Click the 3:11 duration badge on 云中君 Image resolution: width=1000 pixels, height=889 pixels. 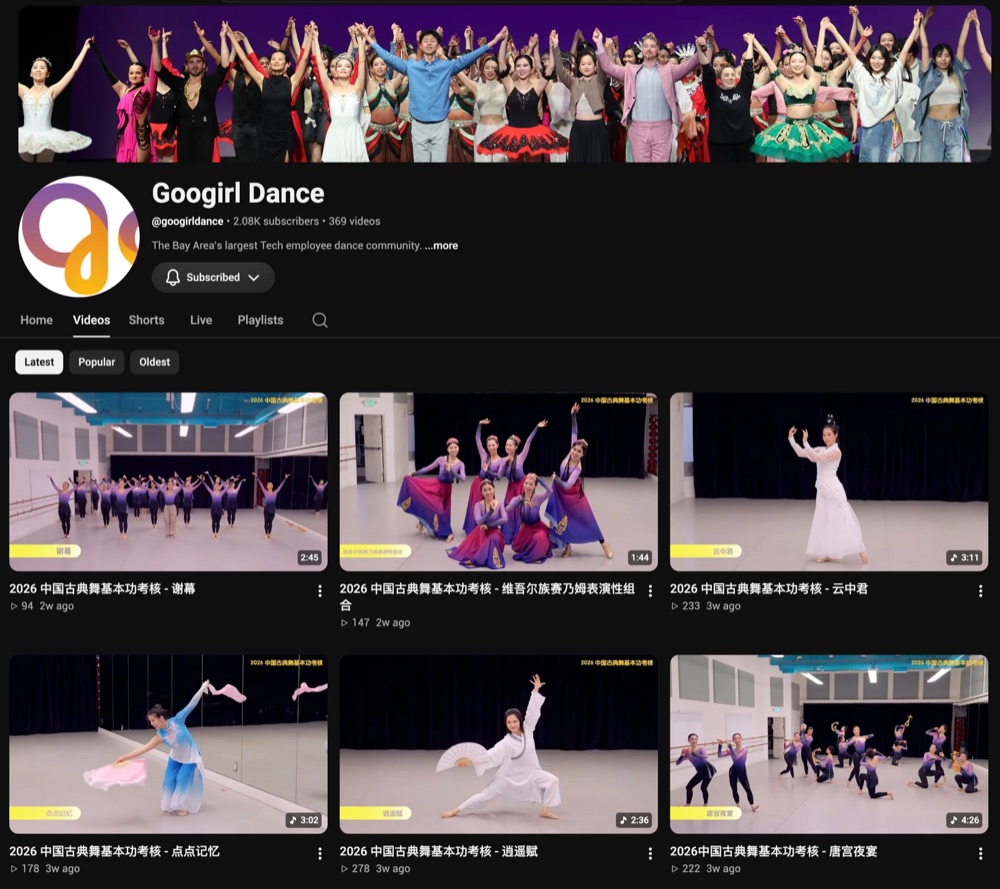coord(964,557)
